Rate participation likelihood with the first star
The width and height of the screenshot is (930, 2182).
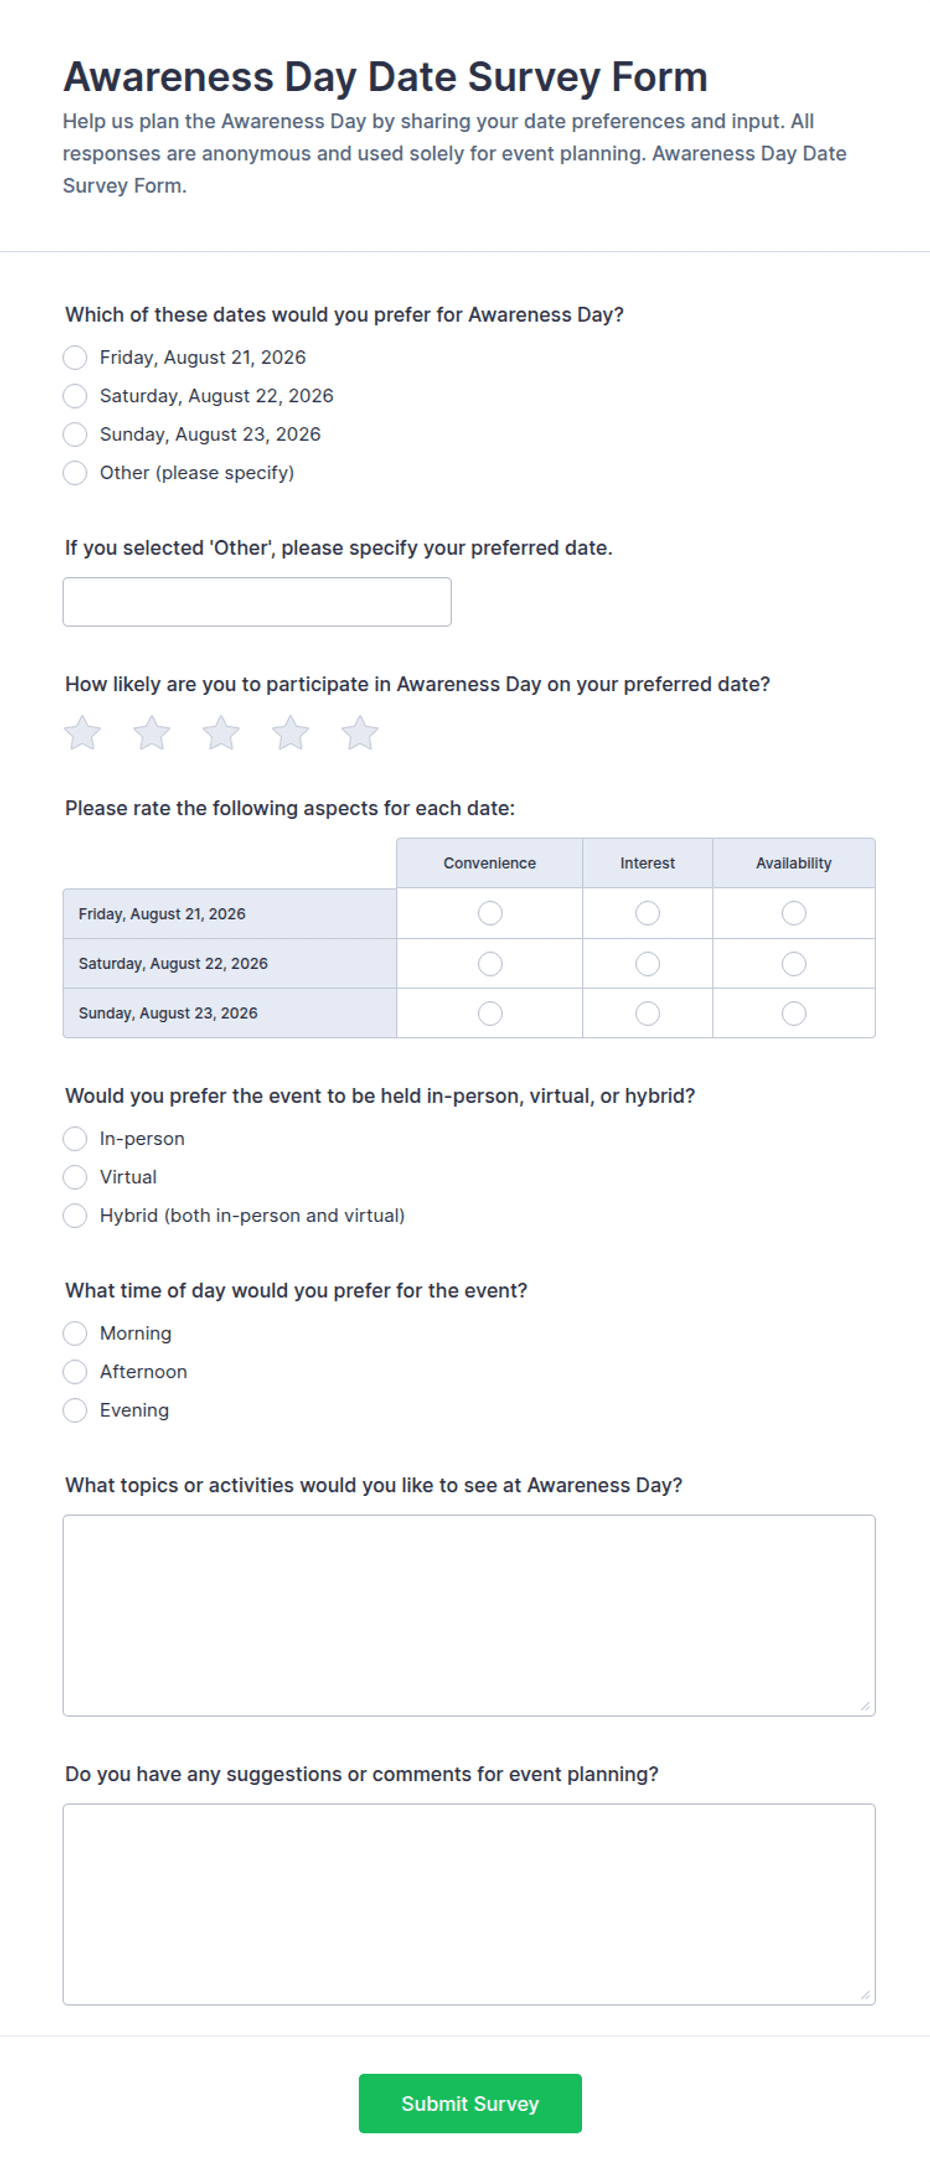click(82, 733)
